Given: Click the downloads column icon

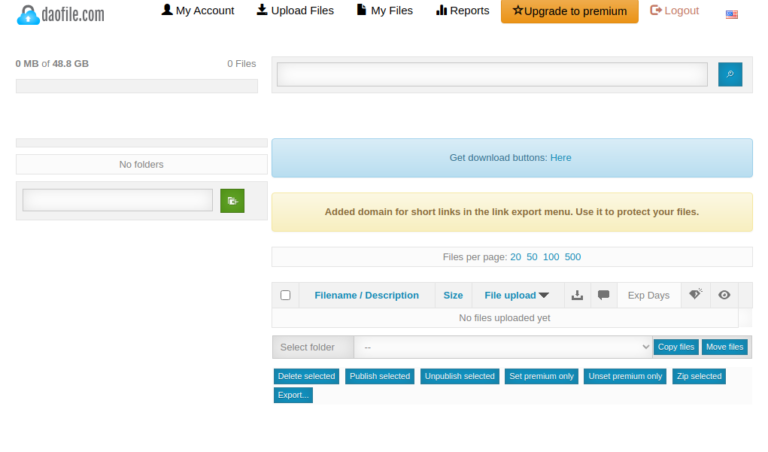Looking at the screenshot, I should 577,295.
